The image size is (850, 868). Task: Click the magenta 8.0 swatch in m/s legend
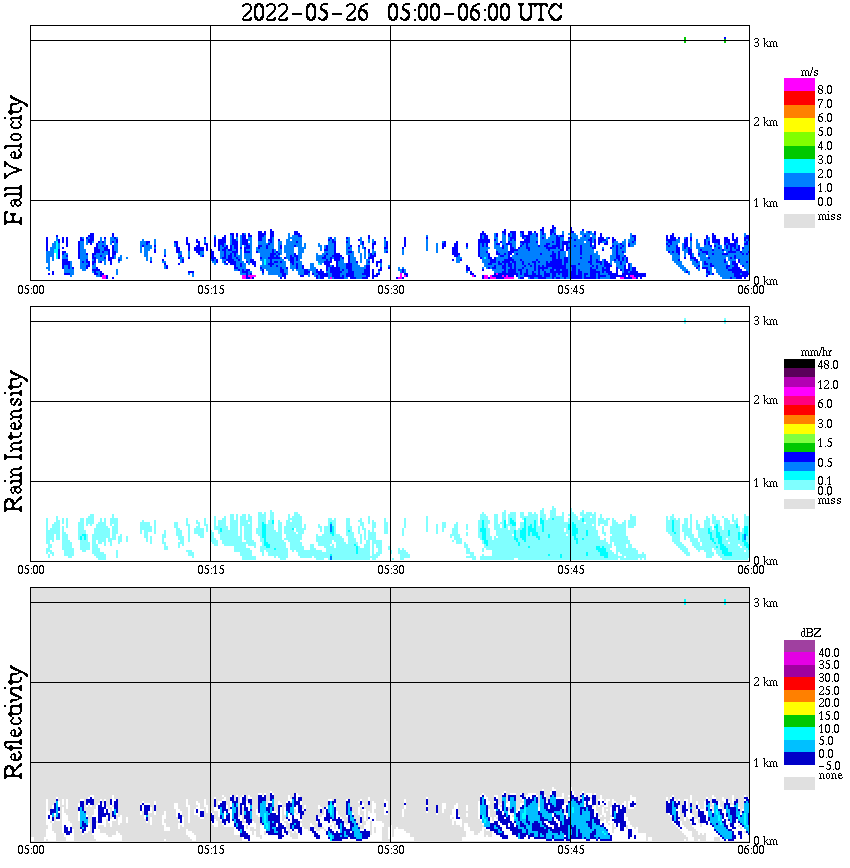click(799, 85)
